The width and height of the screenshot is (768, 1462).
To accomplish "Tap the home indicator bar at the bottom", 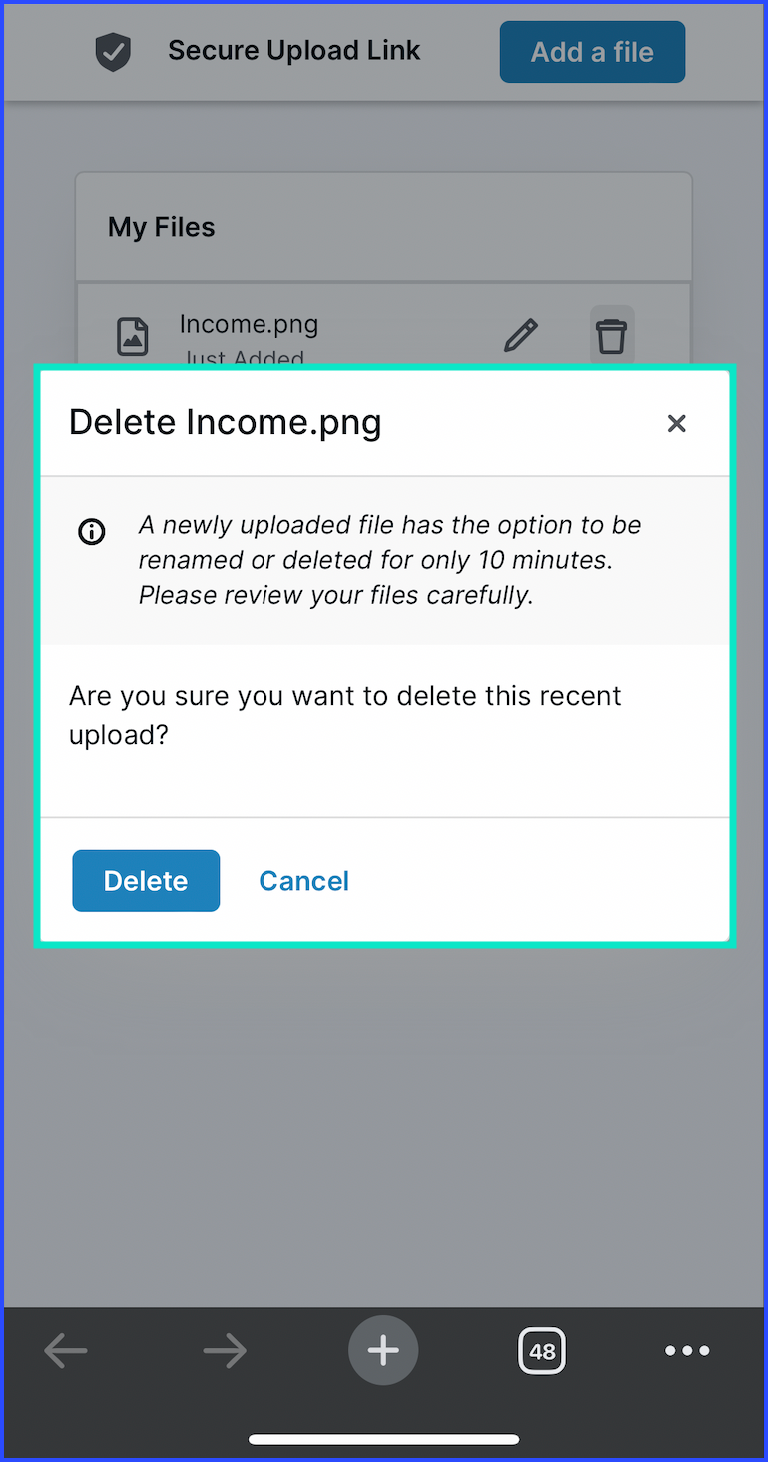I will (x=384, y=1440).
